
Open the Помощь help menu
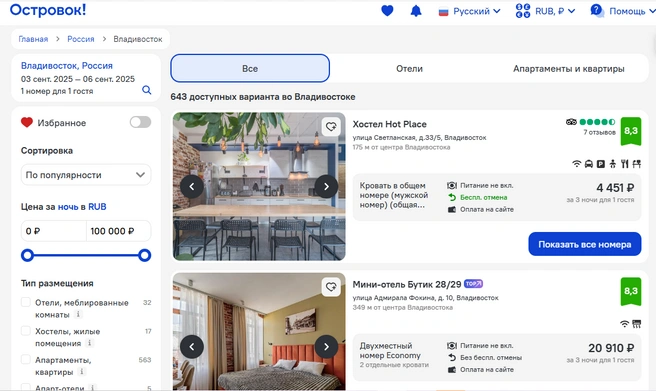click(x=632, y=11)
